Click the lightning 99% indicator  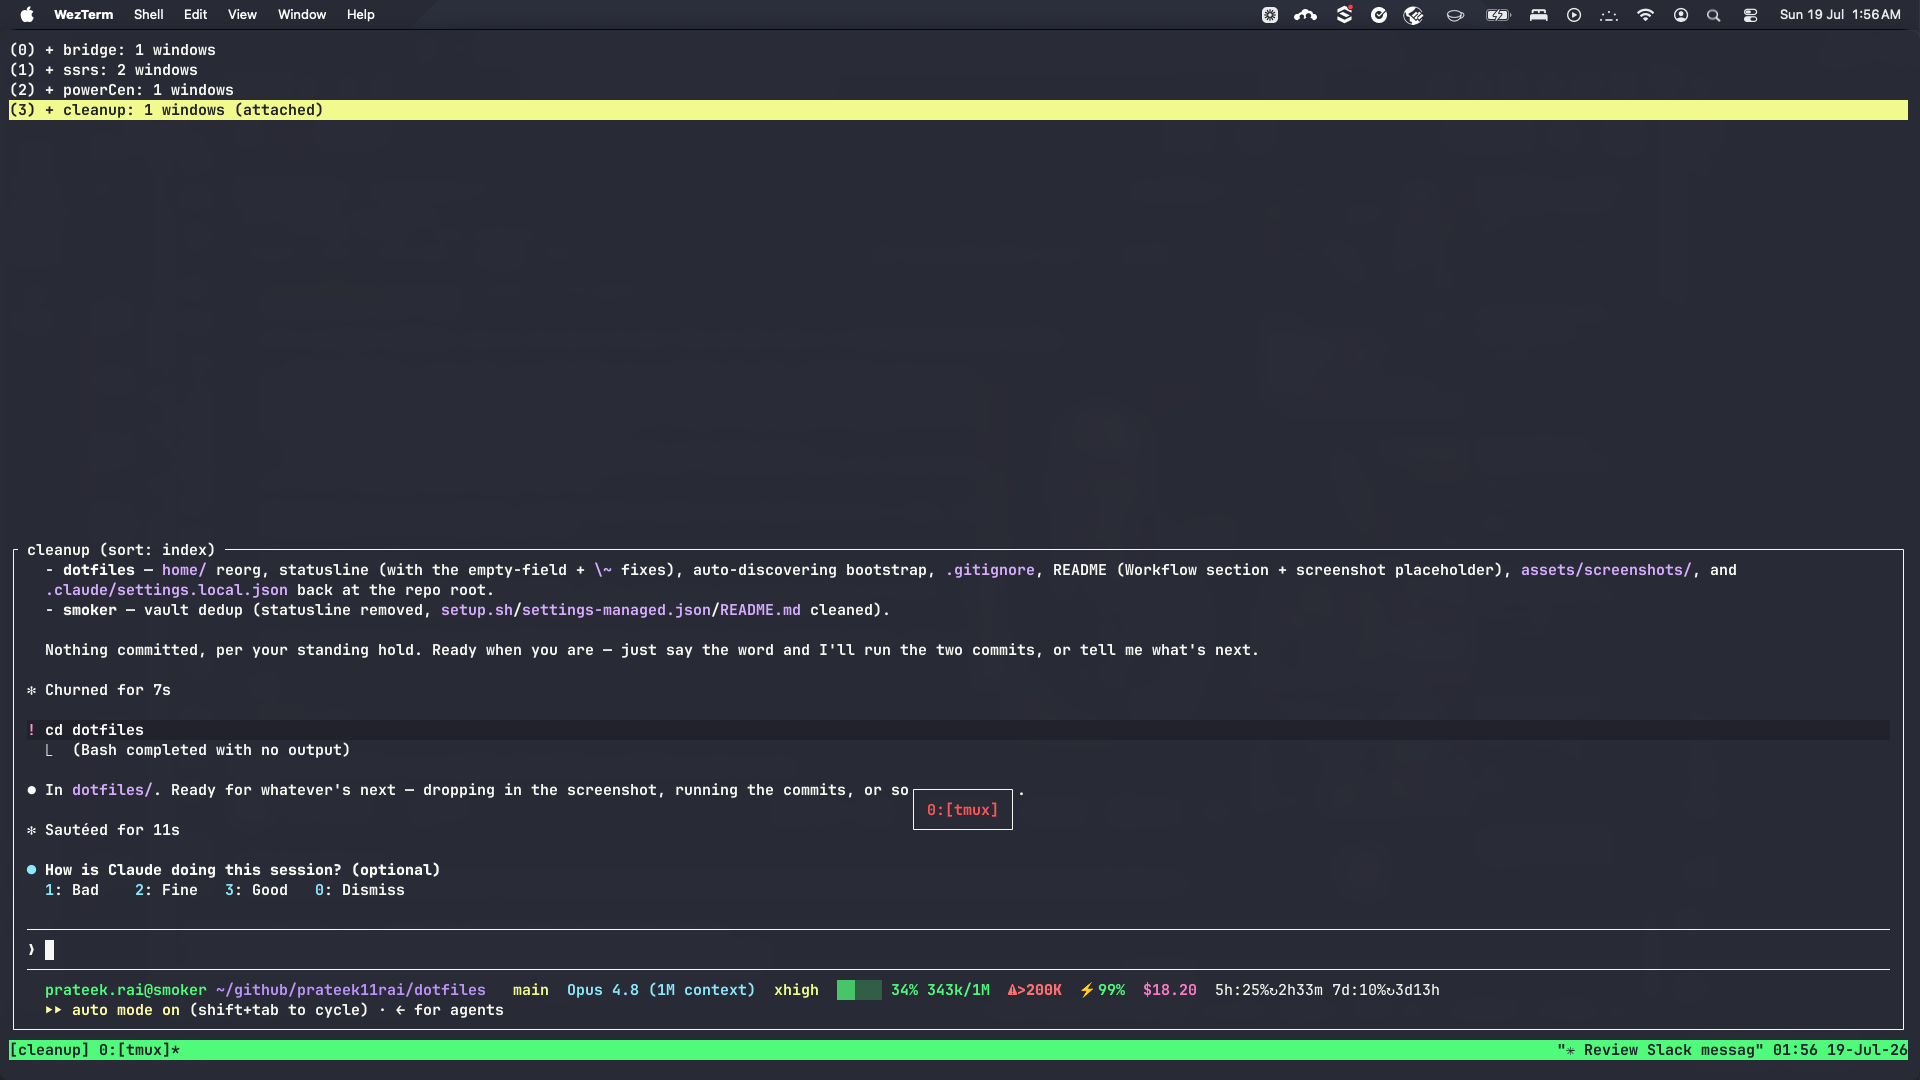point(1102,990)
